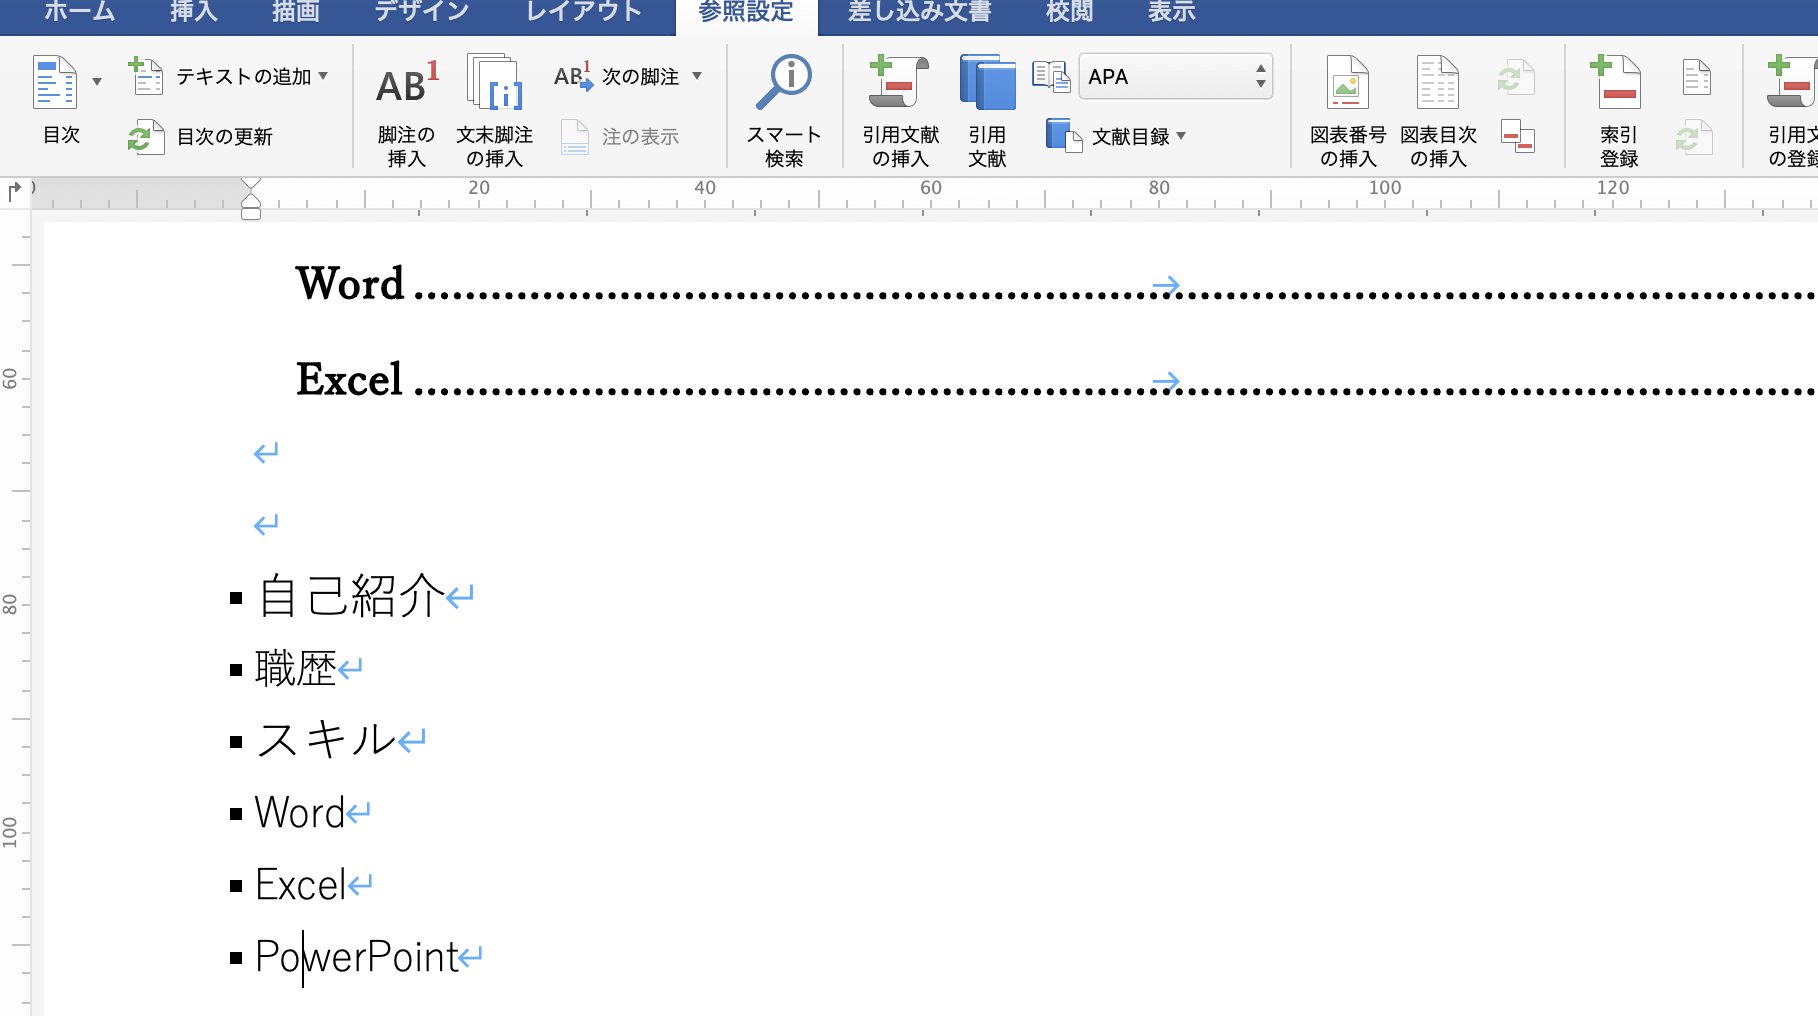Click the 目次の更新 refresh icon
1818x1016 pixels.
[x=146, y=137]
